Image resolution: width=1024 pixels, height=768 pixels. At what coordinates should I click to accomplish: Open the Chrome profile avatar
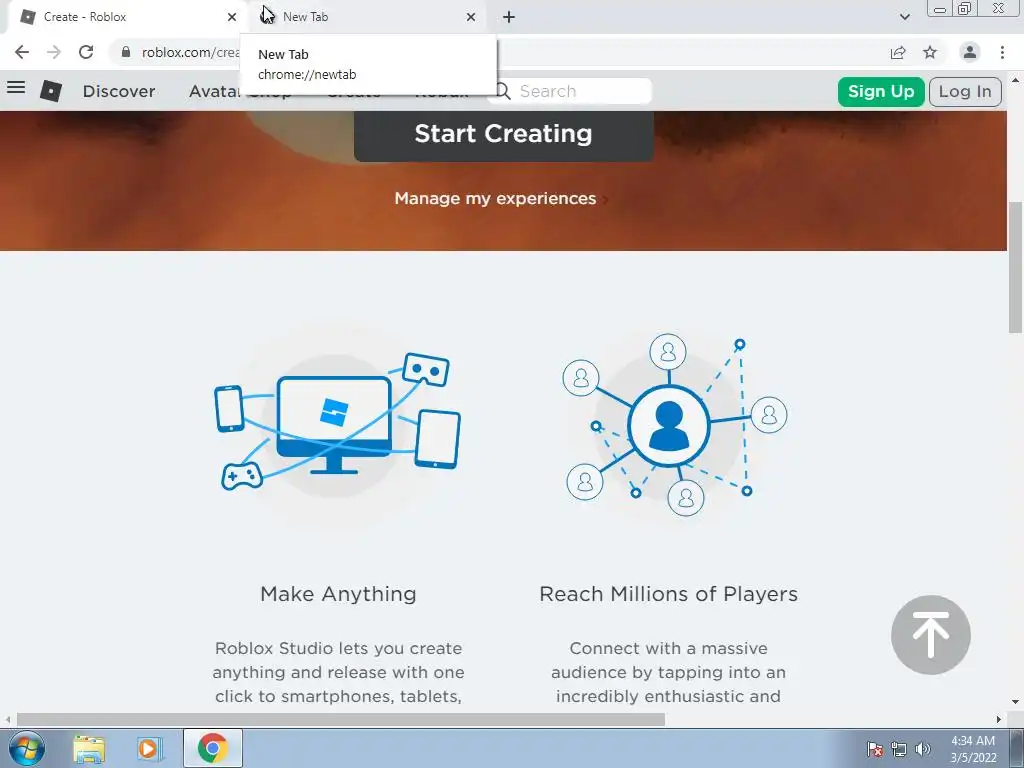click(x=970, y=52)
